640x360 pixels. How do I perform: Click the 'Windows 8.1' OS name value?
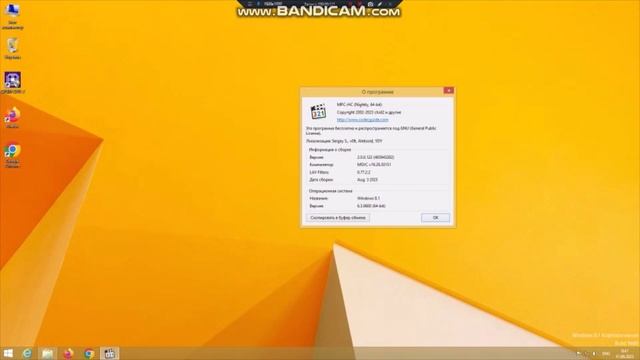click(368, 198)
